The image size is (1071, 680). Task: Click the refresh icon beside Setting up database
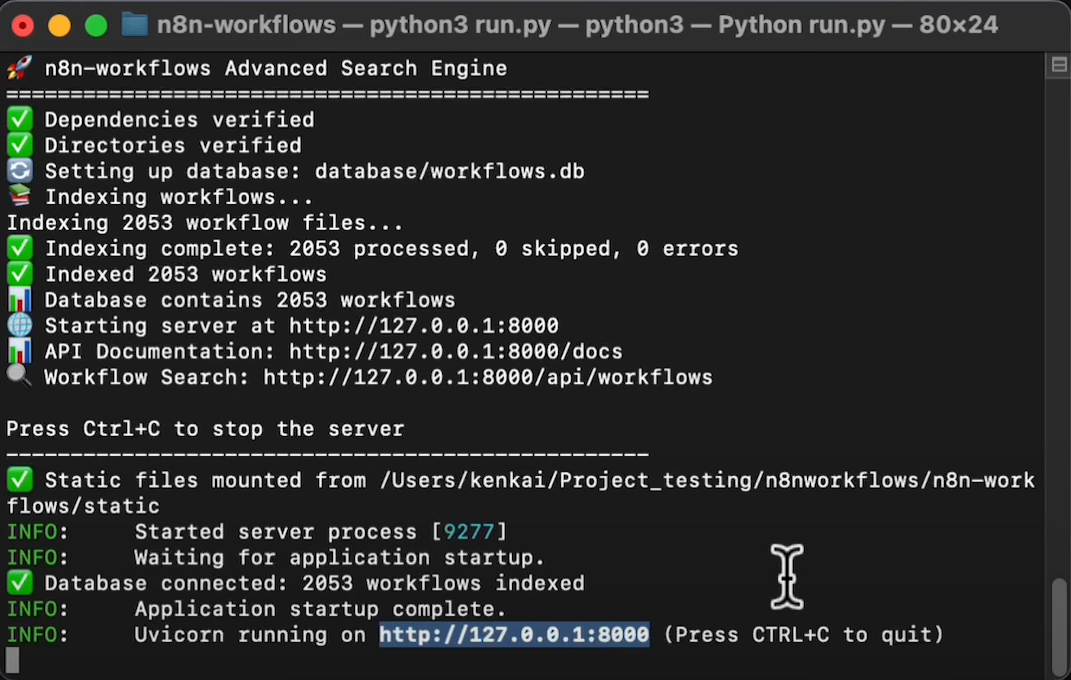pyautogui.click(x=20, y=171)
